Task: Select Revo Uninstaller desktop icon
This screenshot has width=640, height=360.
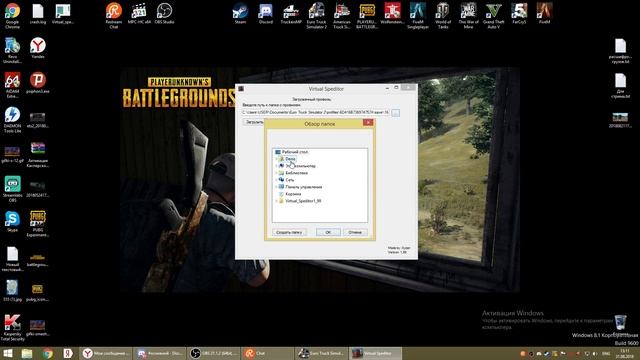Action: pyautogui.click(x=12, y=51)
